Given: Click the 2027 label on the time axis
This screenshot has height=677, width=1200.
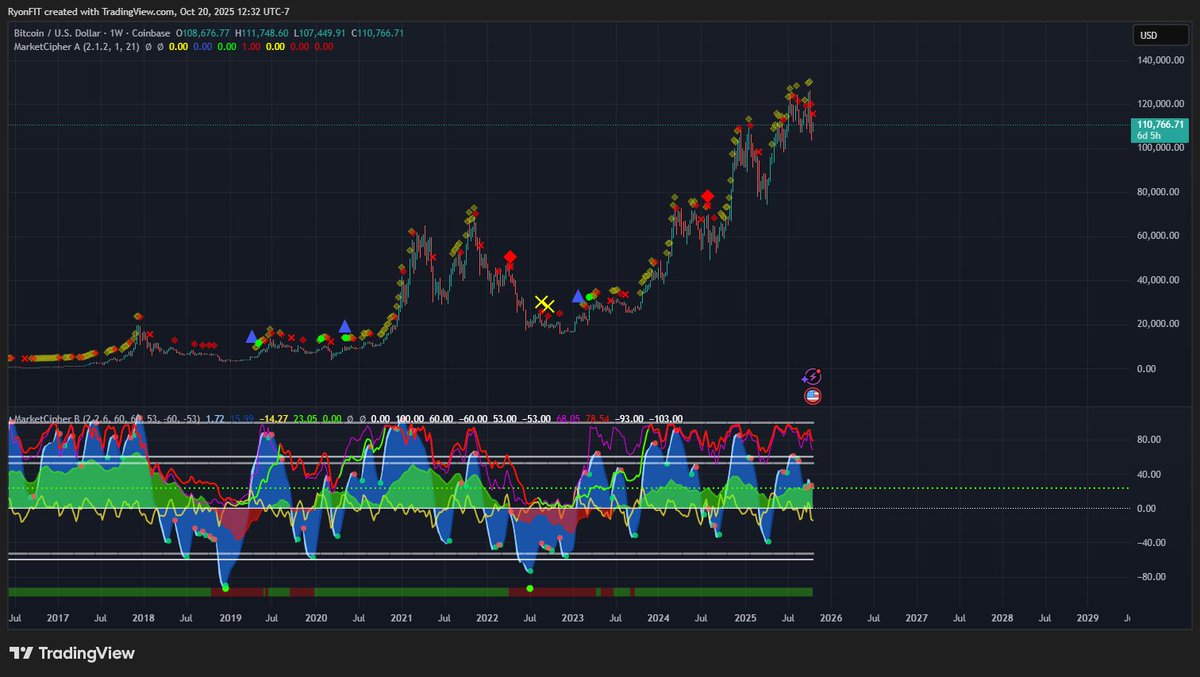Looking at the screenshot, I should click(916, 619).
